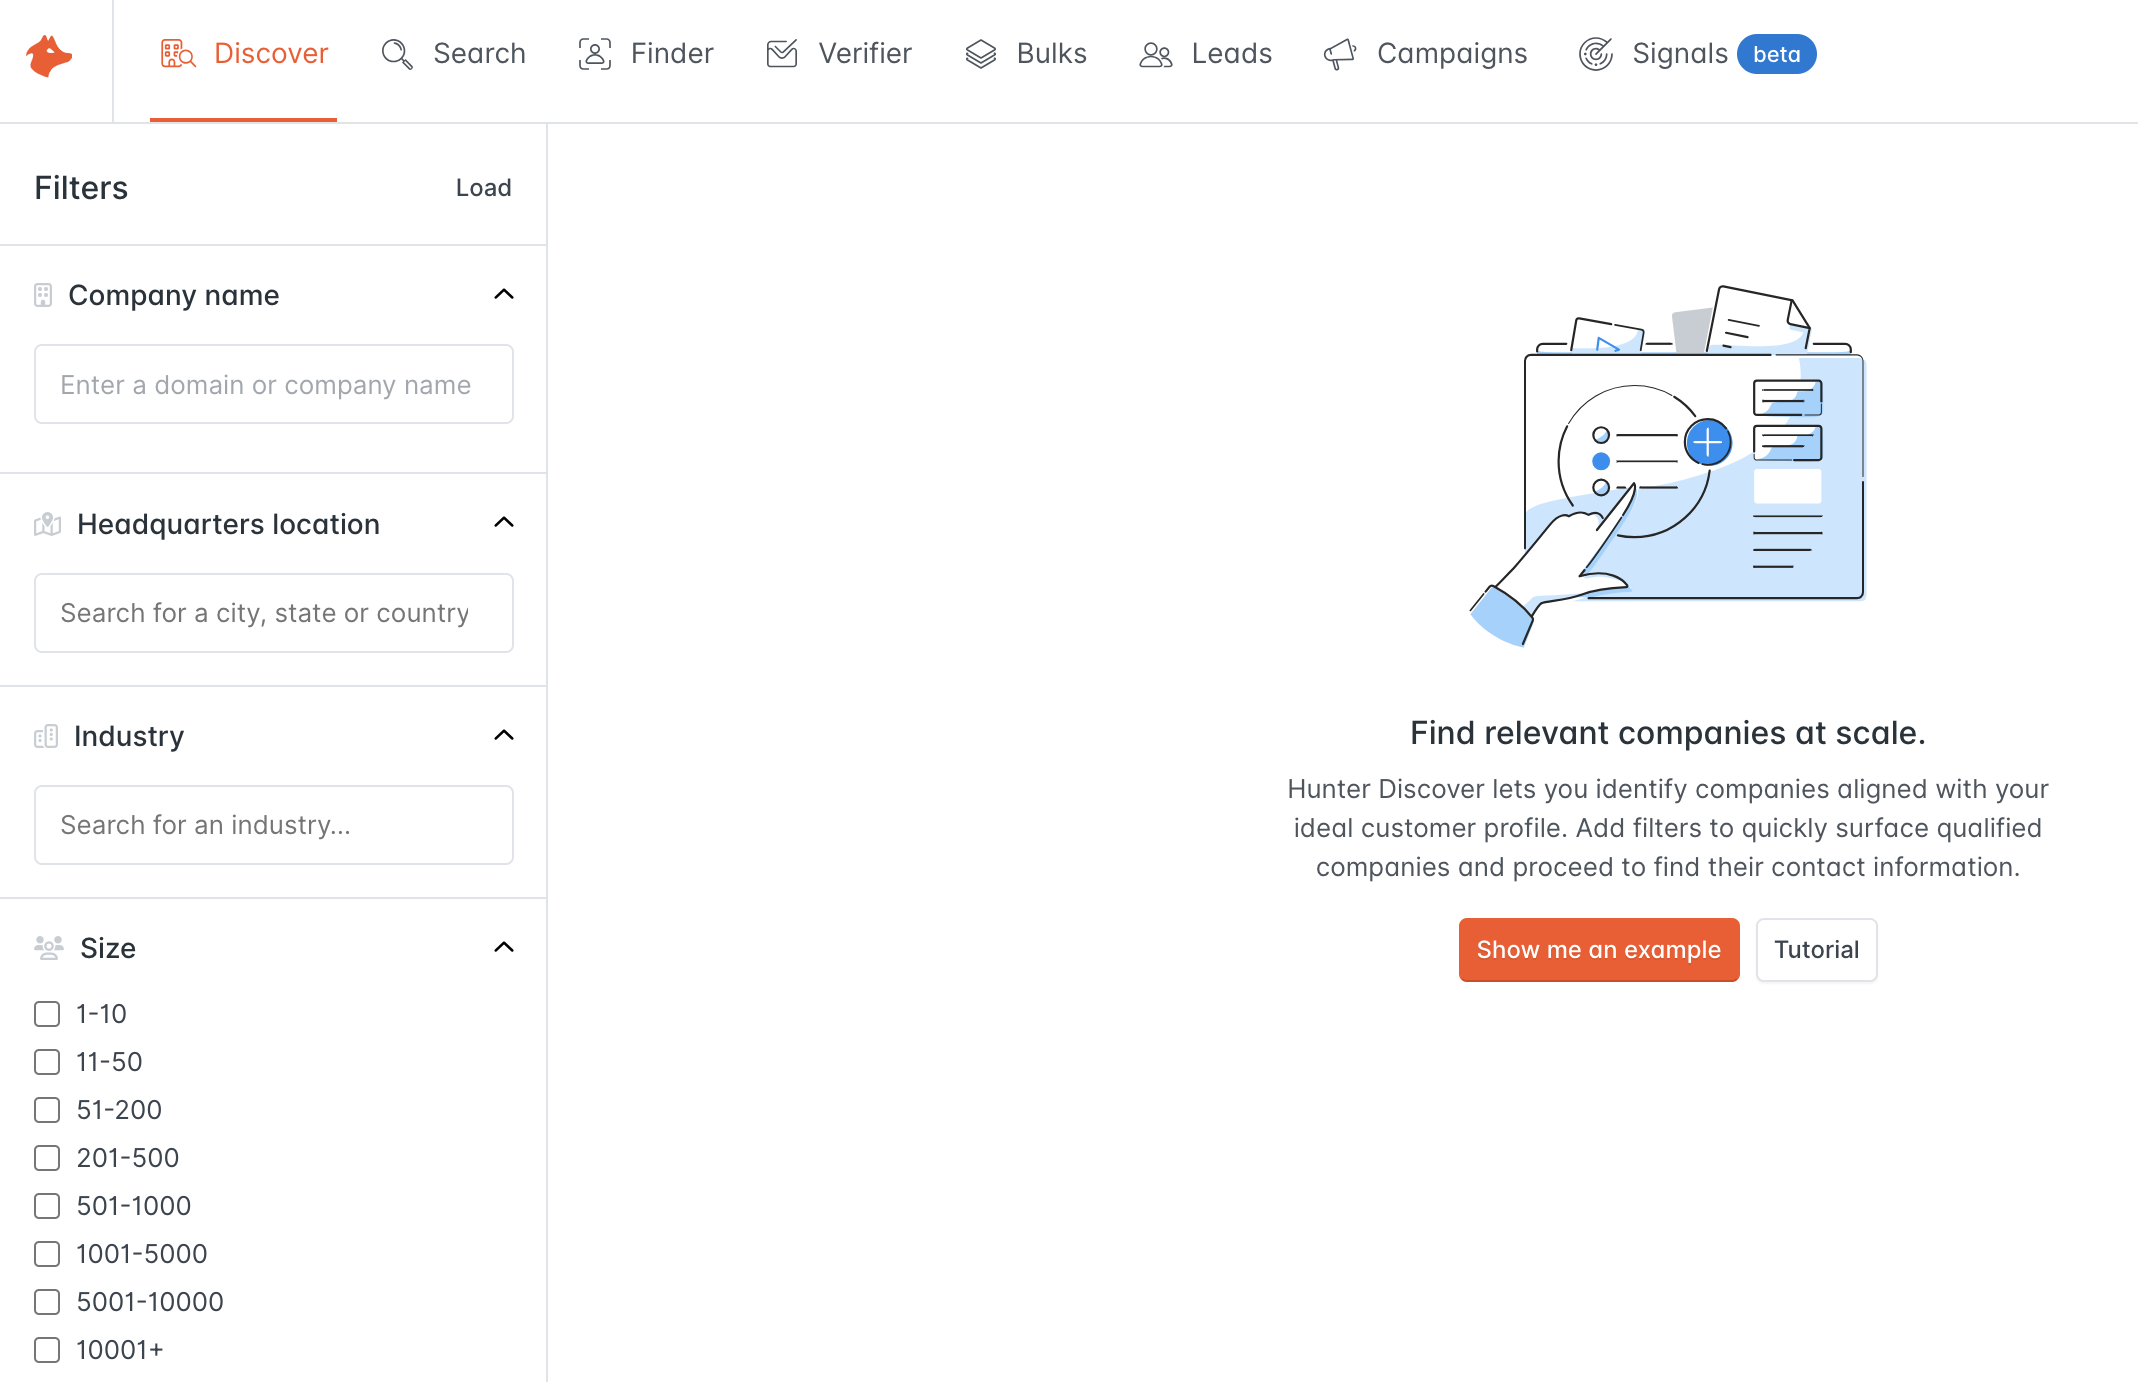Open Bulks using the stacked layers icon

click(982, 54)
